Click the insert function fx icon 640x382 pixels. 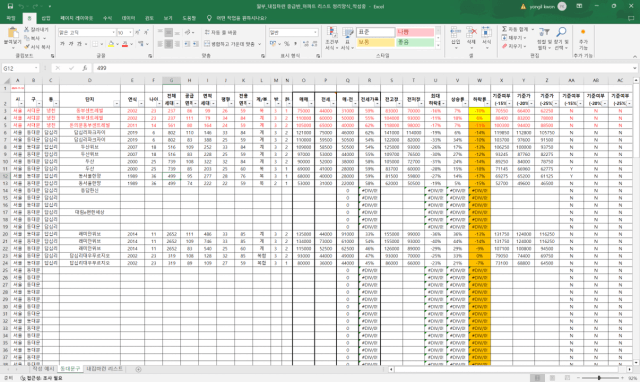[x=84, y=68]
